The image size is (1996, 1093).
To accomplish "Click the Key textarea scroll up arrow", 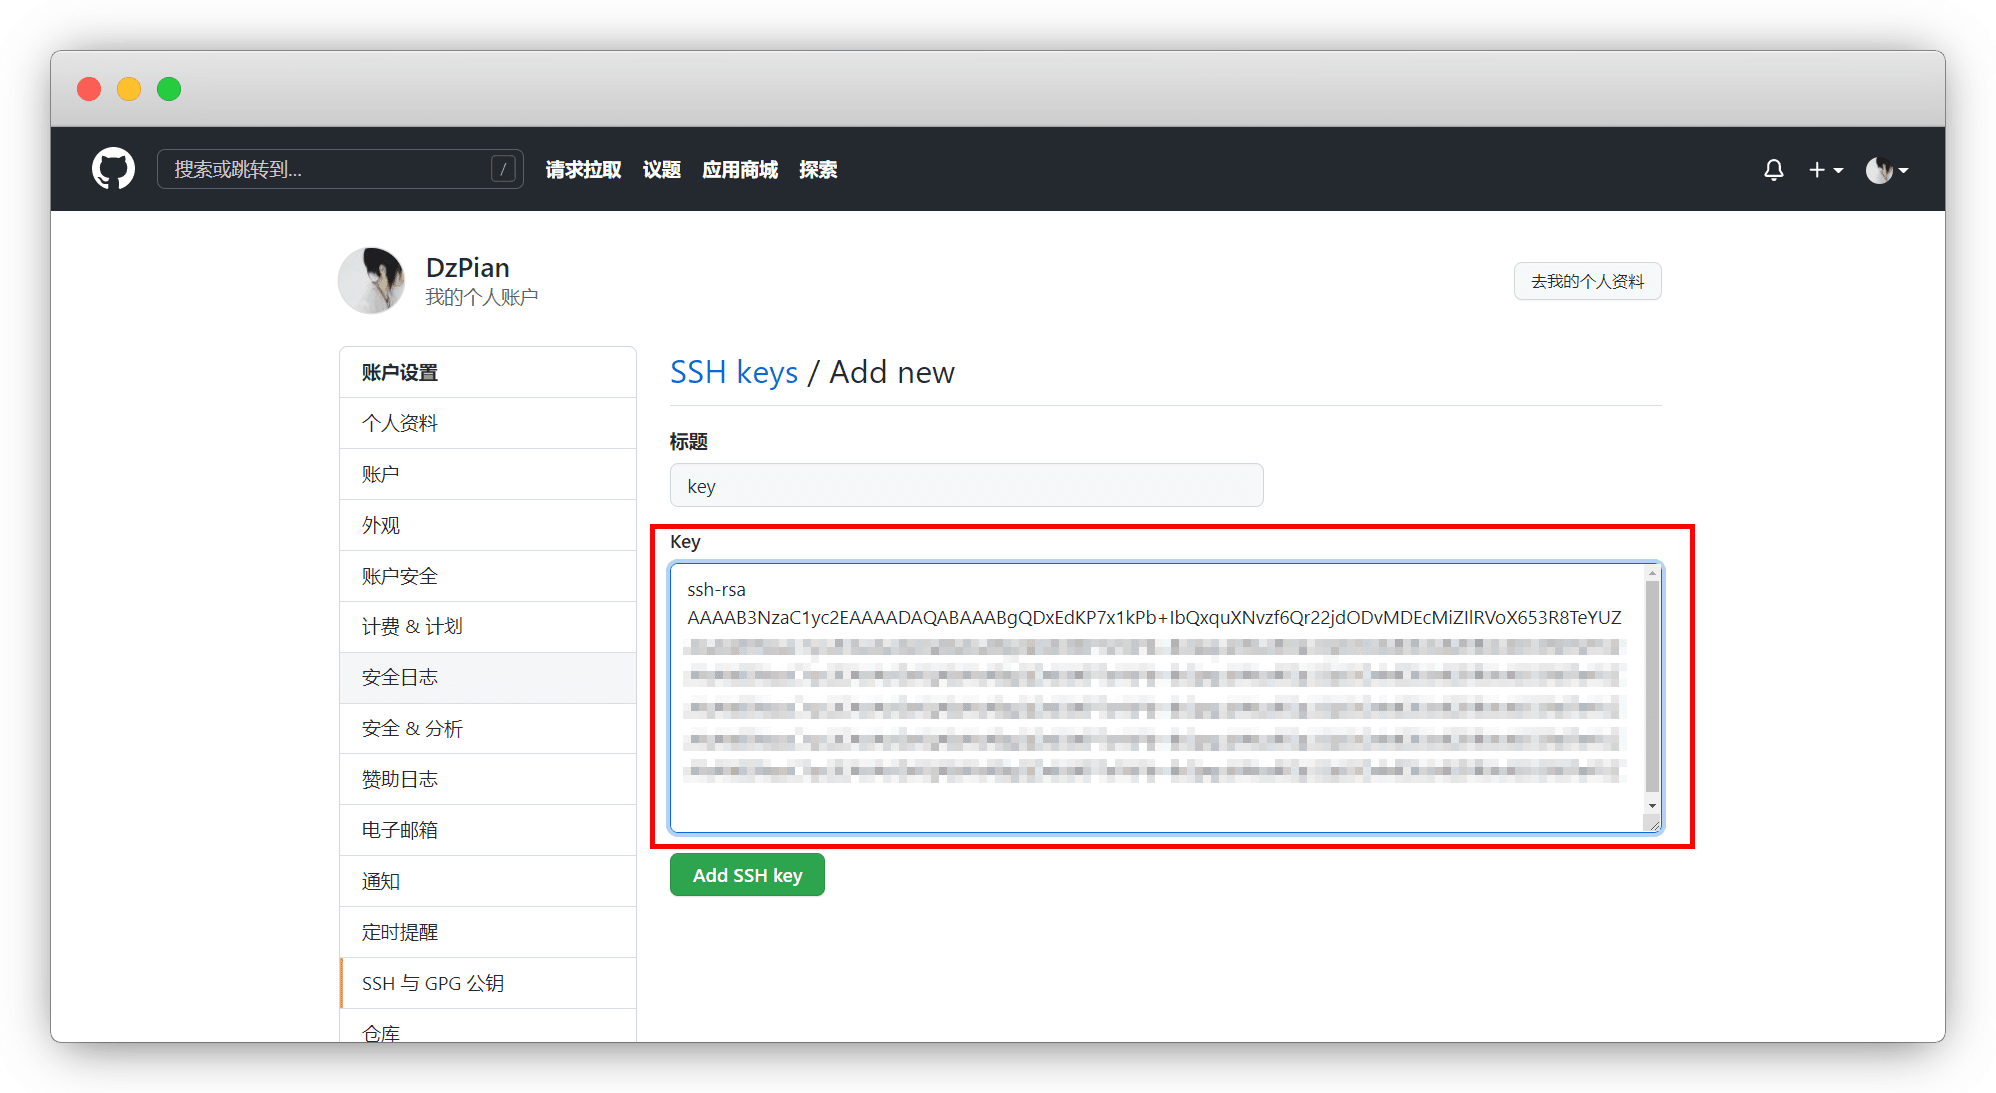I will [1652, 573].
